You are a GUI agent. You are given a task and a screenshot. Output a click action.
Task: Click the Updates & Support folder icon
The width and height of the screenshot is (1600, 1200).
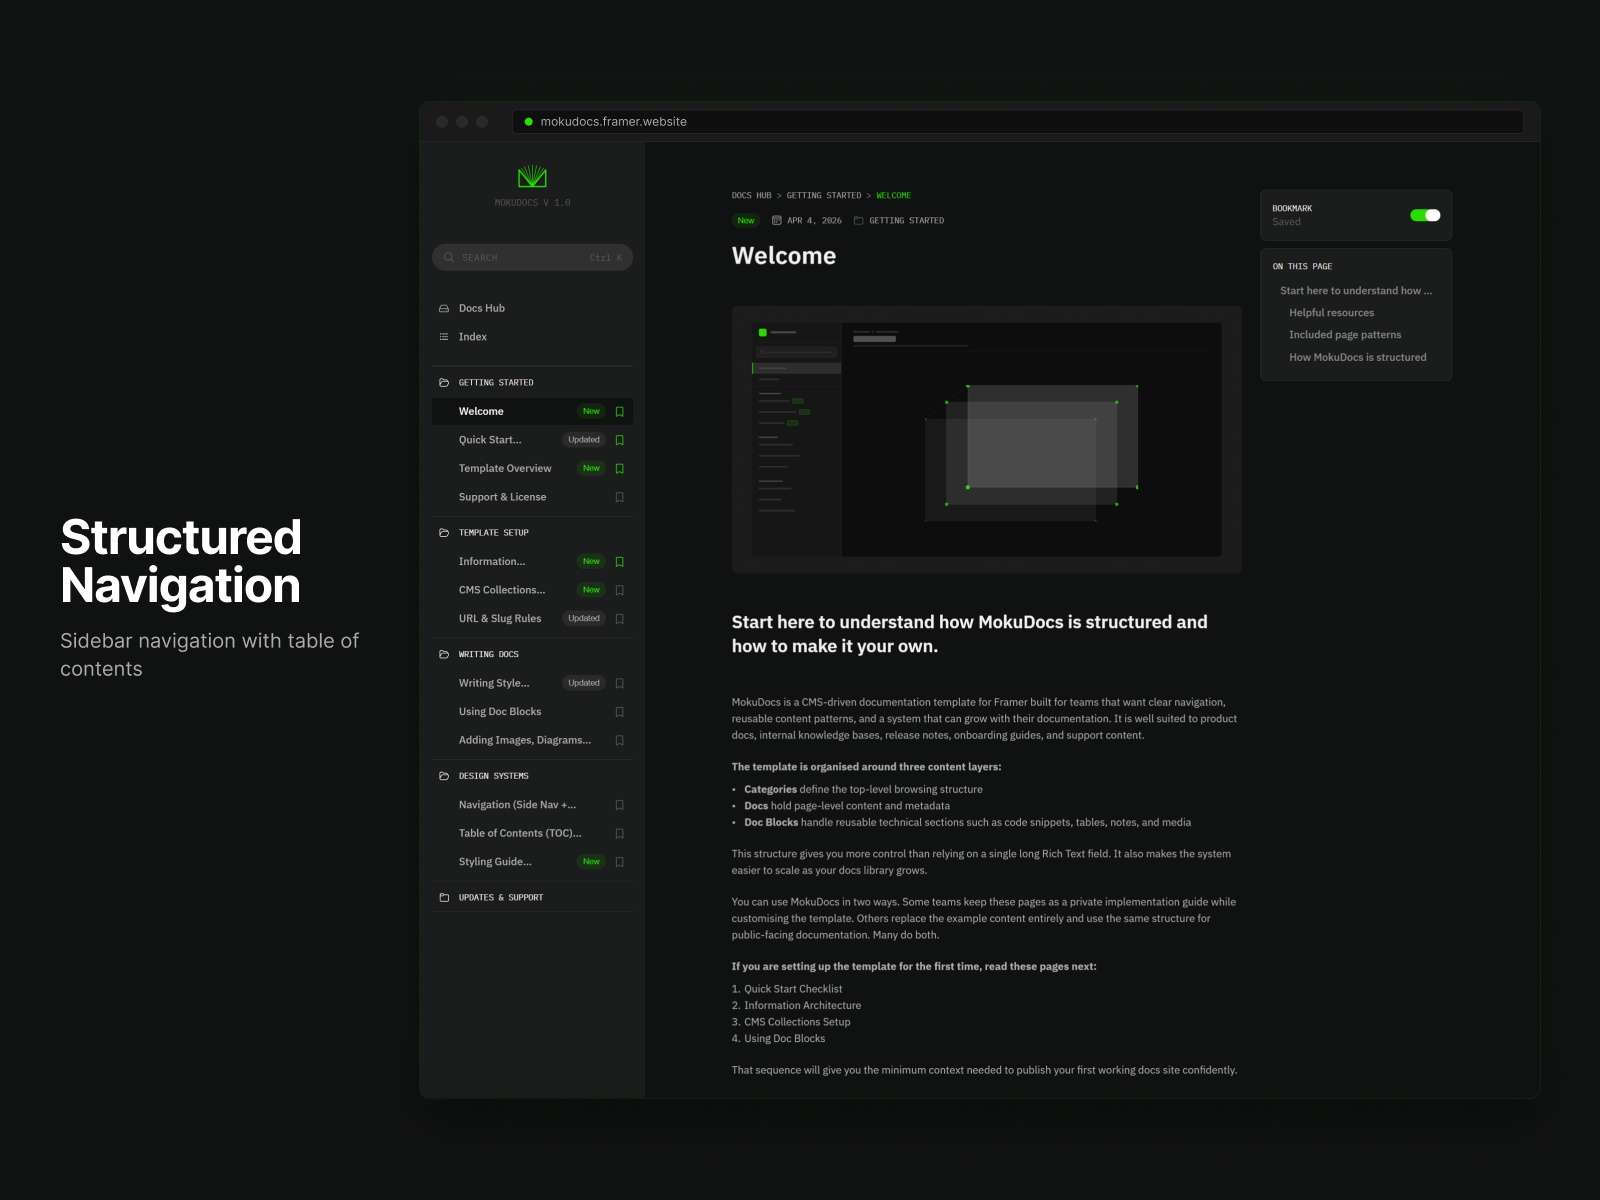pyautogui.click(x=444, y=897)
